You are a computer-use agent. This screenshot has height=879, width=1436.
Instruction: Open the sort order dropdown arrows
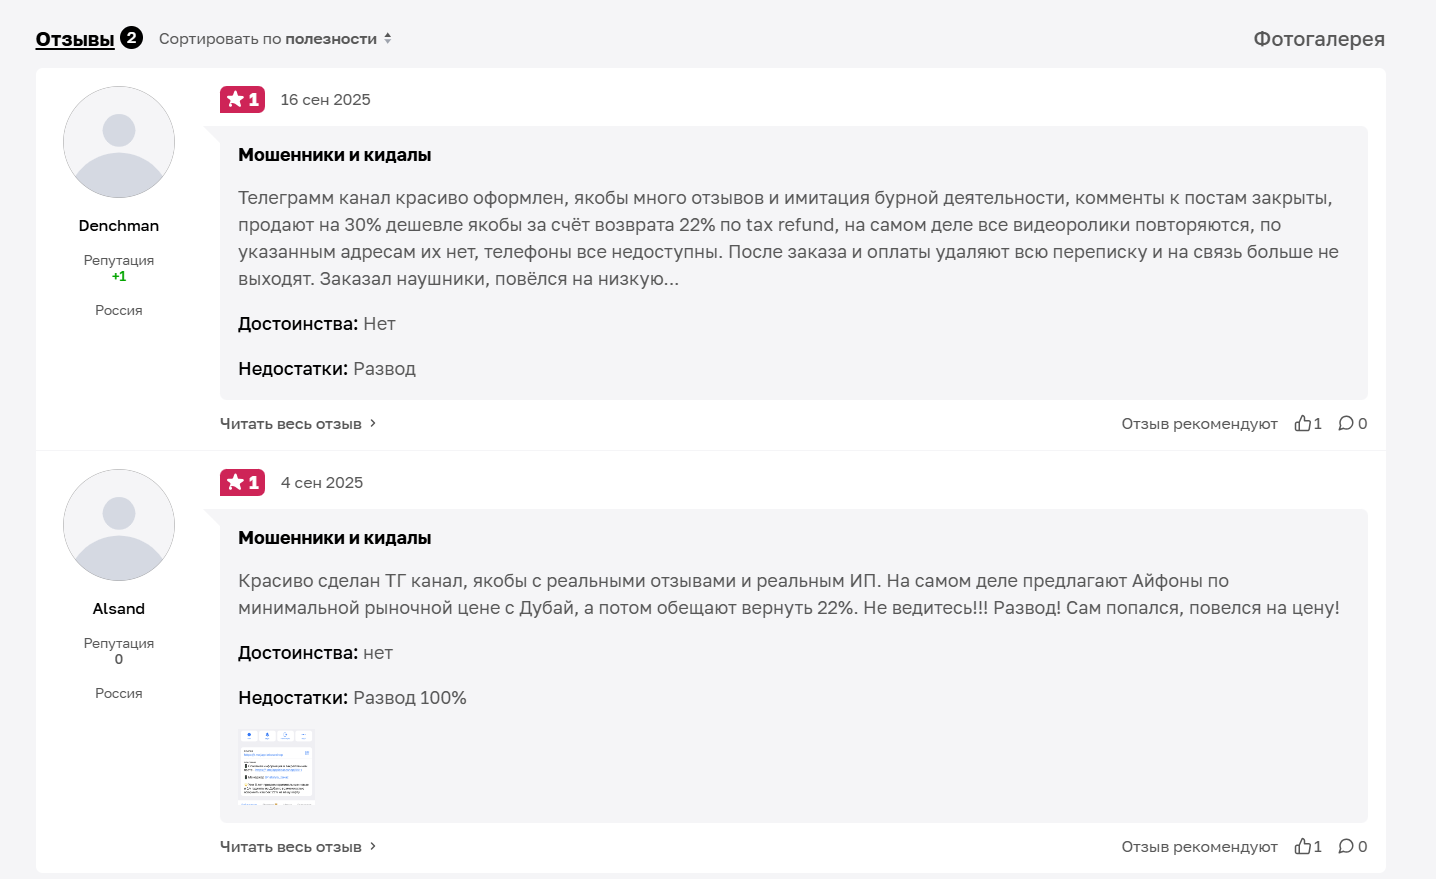coord(387,37)
